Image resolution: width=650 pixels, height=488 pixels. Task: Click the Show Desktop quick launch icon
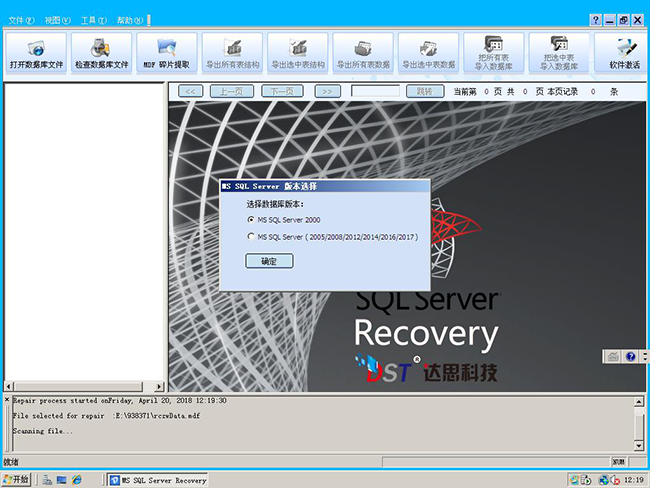point(62,480)
